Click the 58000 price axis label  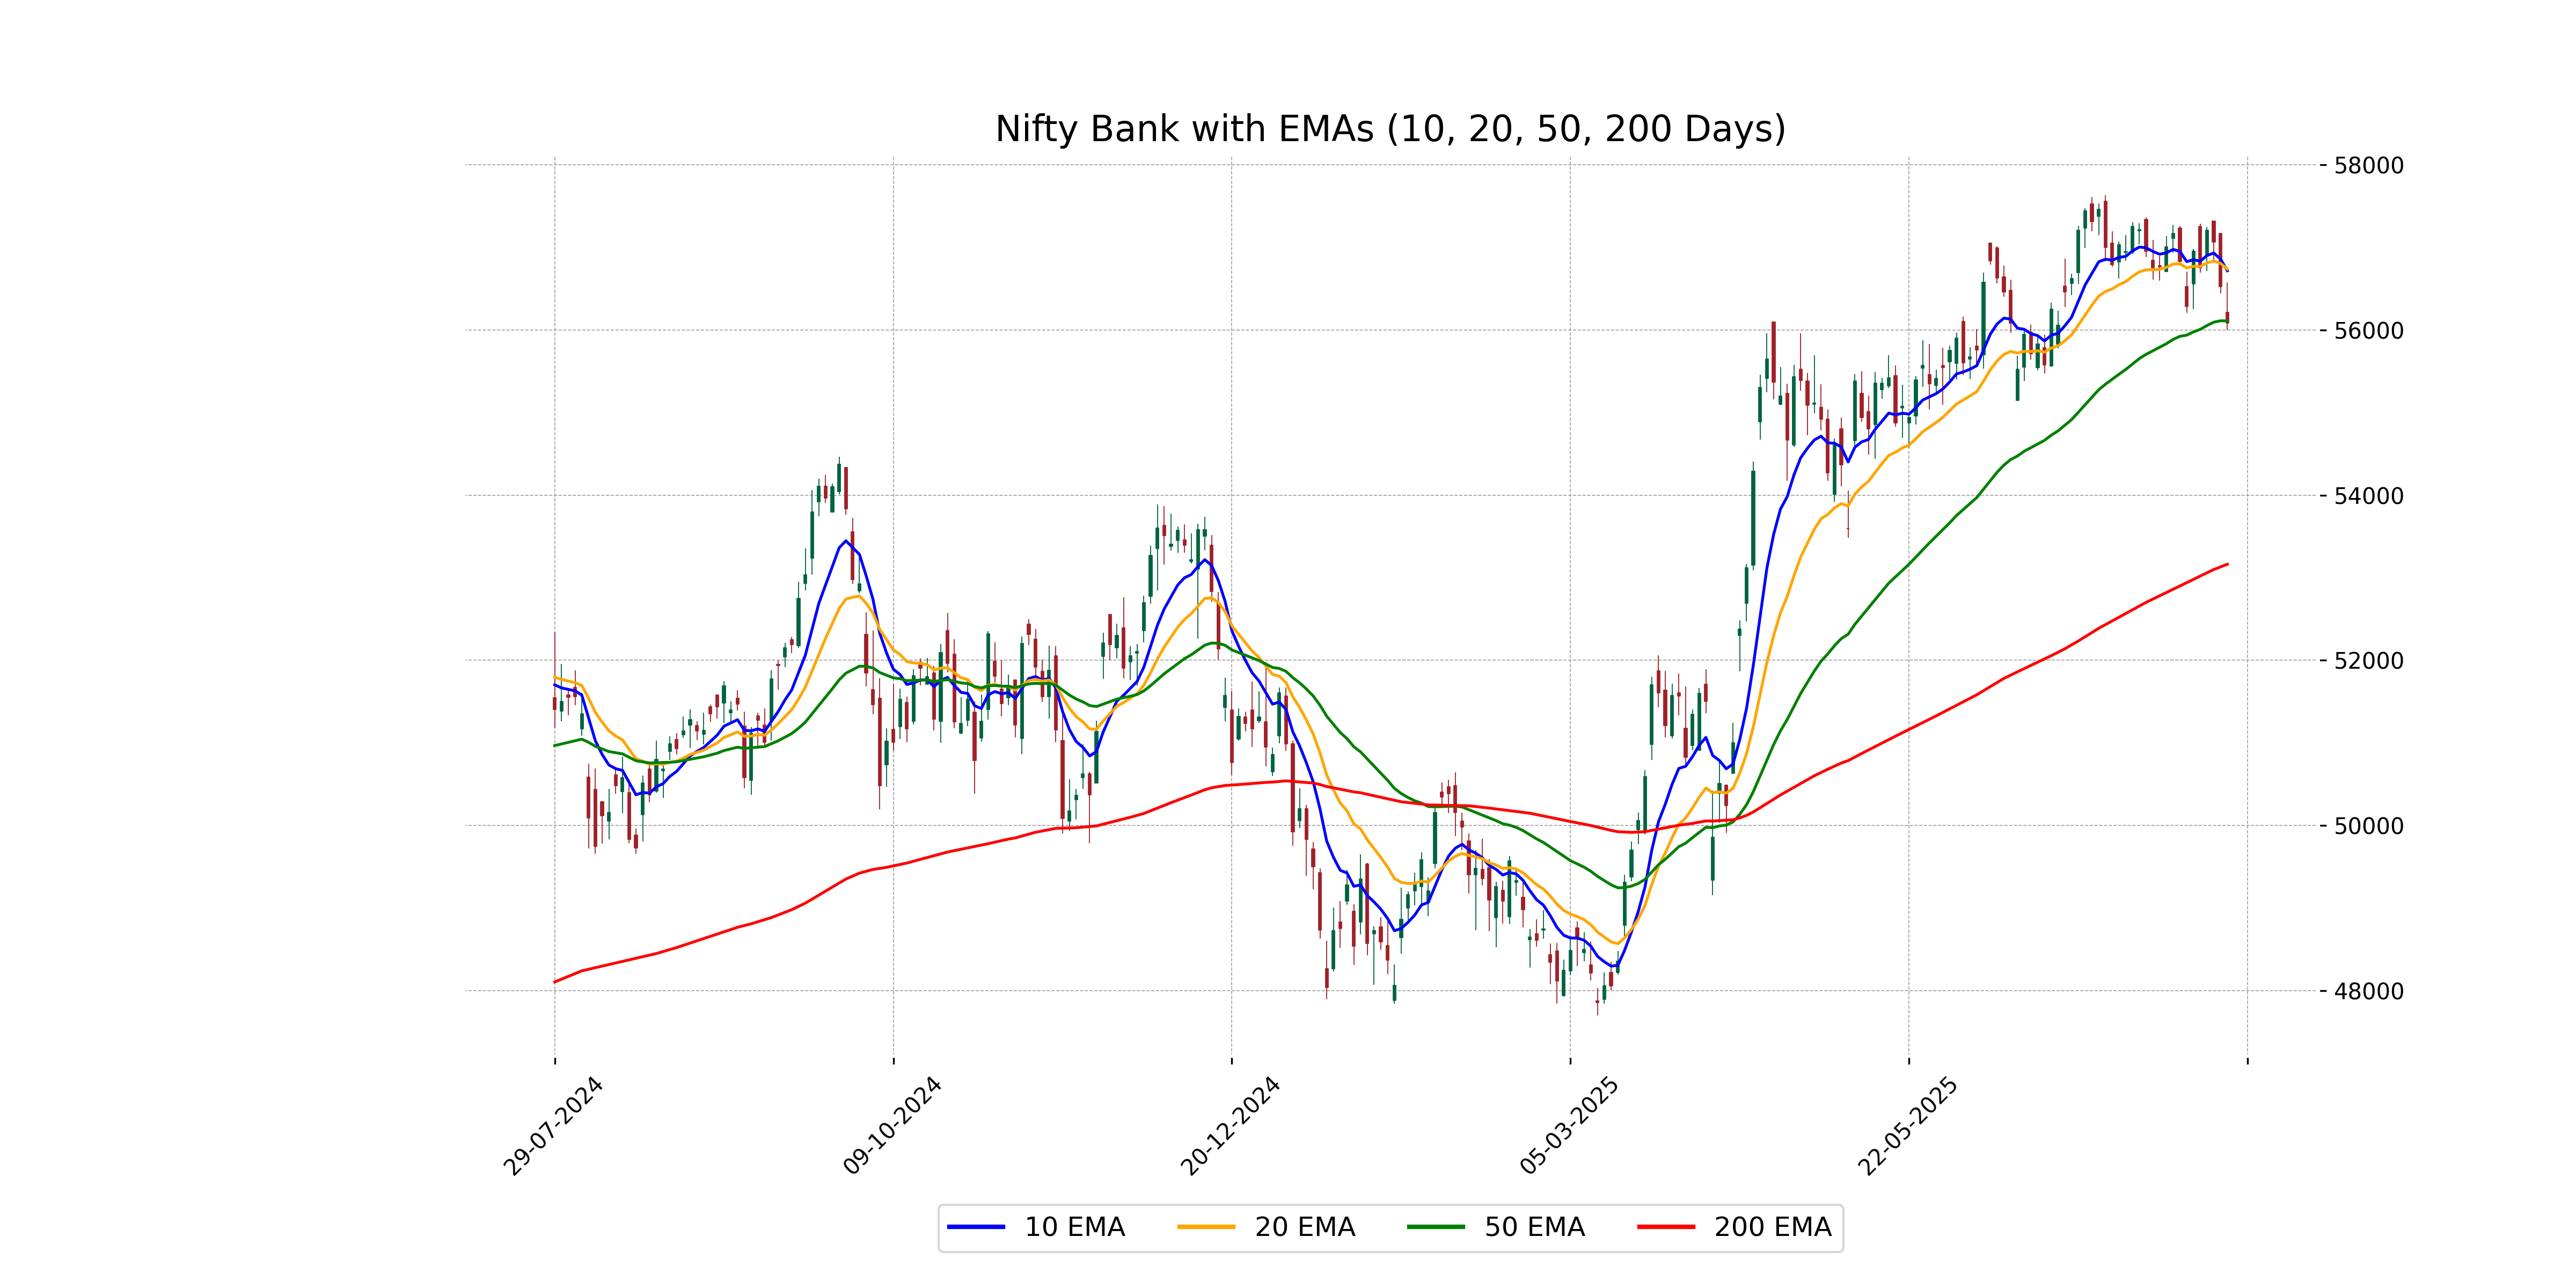tap(2368, 166)
